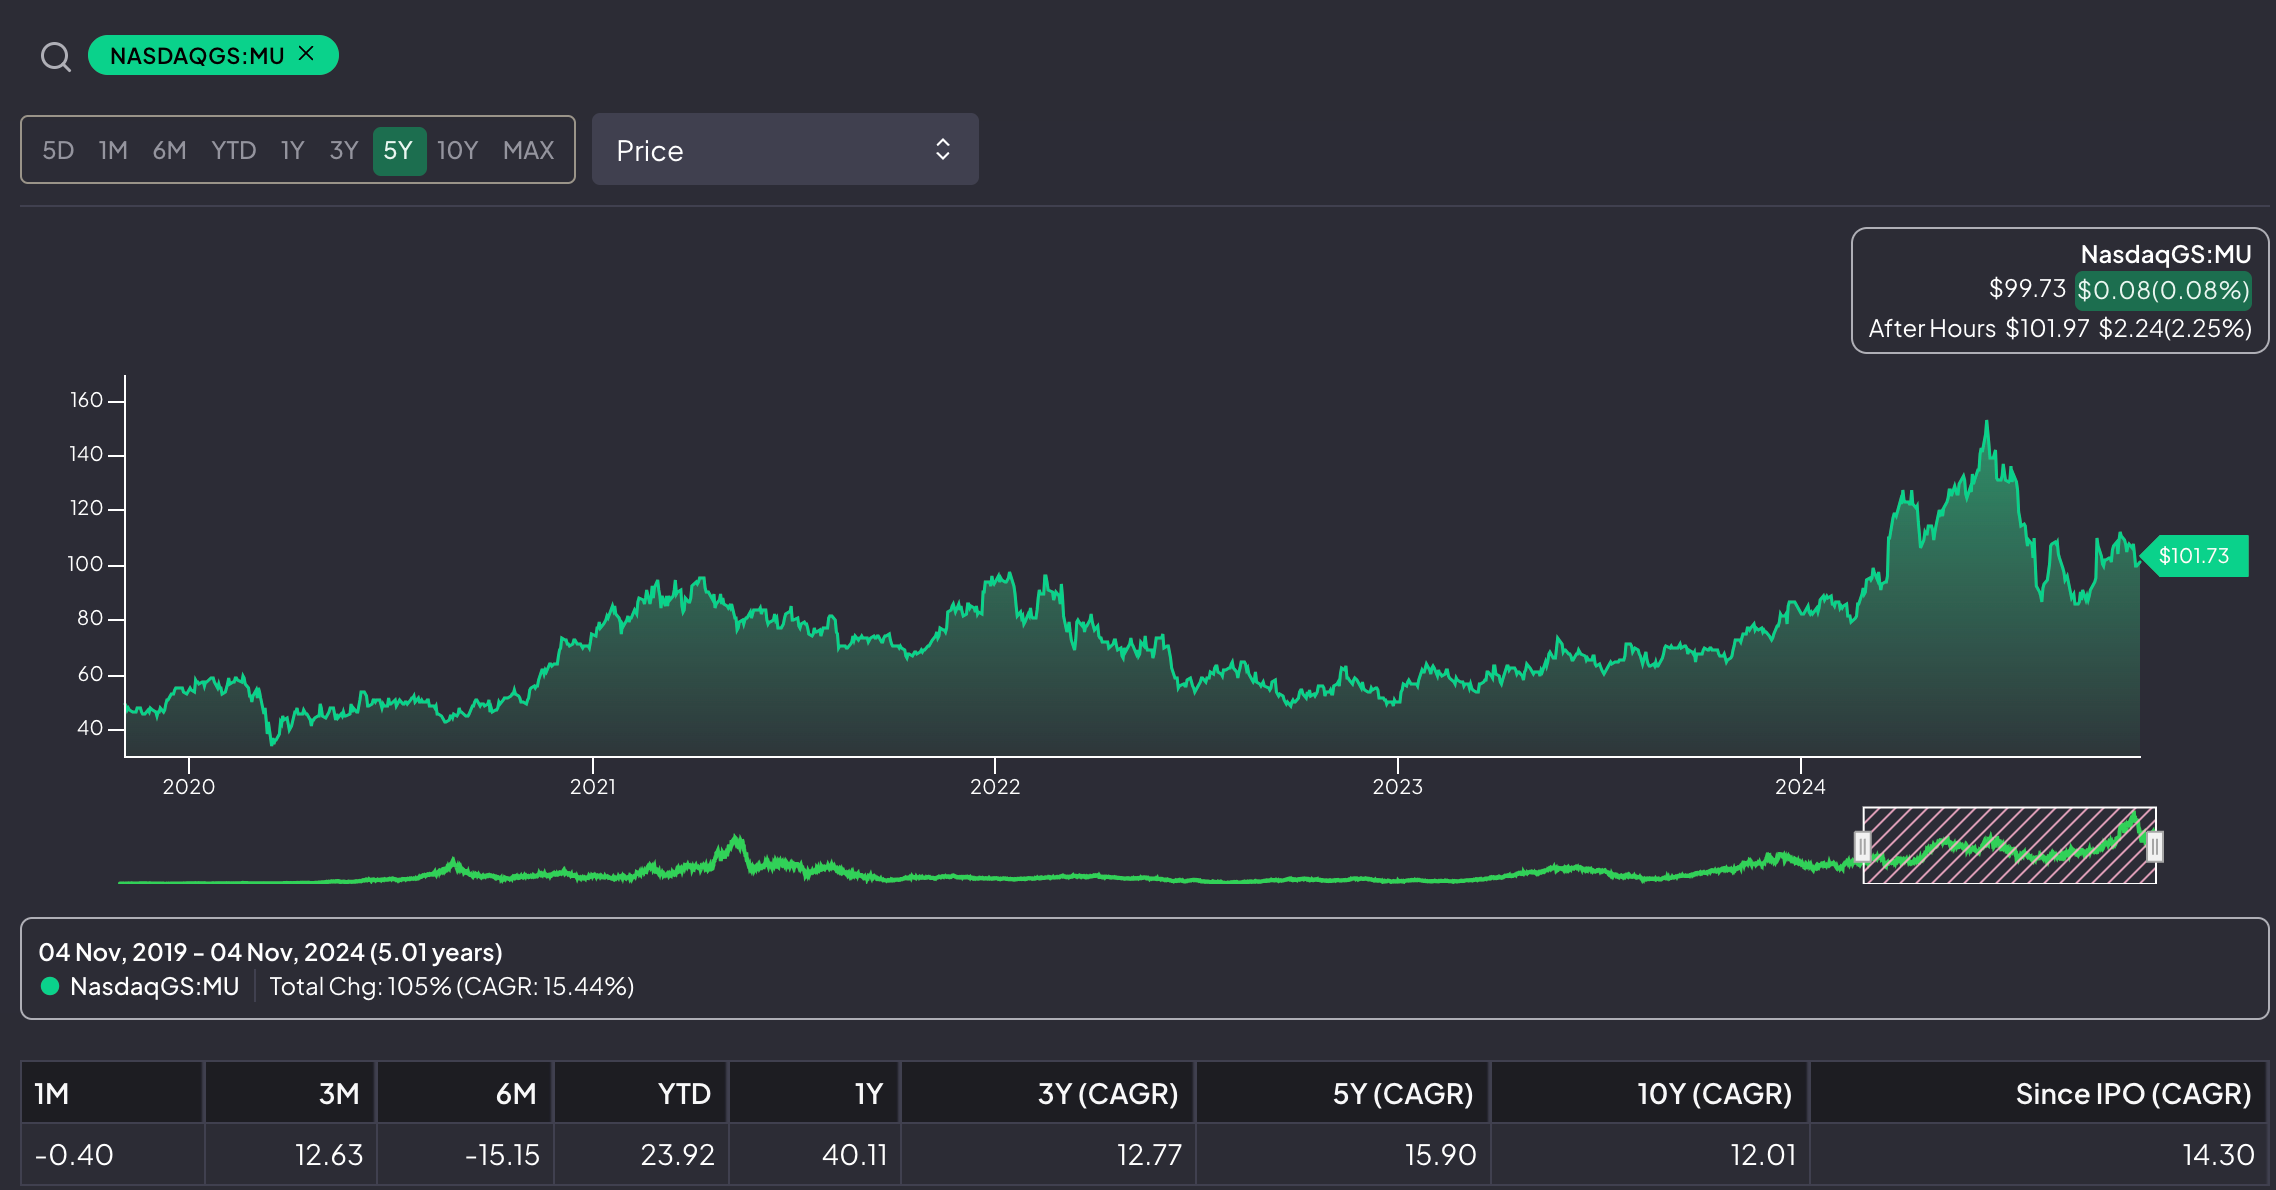Show MAX price history

[x=528, y=150]
